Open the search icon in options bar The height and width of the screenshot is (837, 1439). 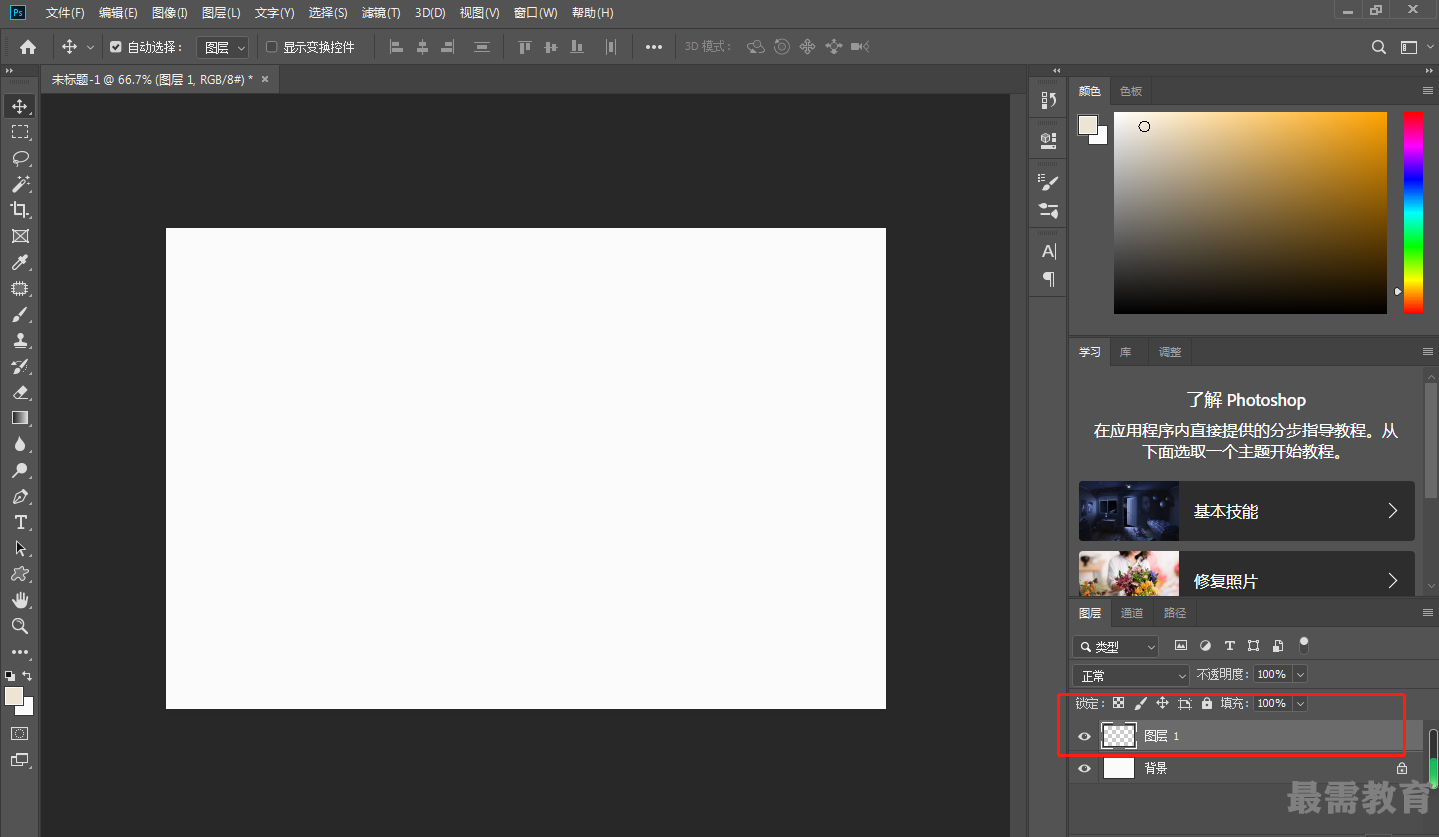[x=1379, y=47]
